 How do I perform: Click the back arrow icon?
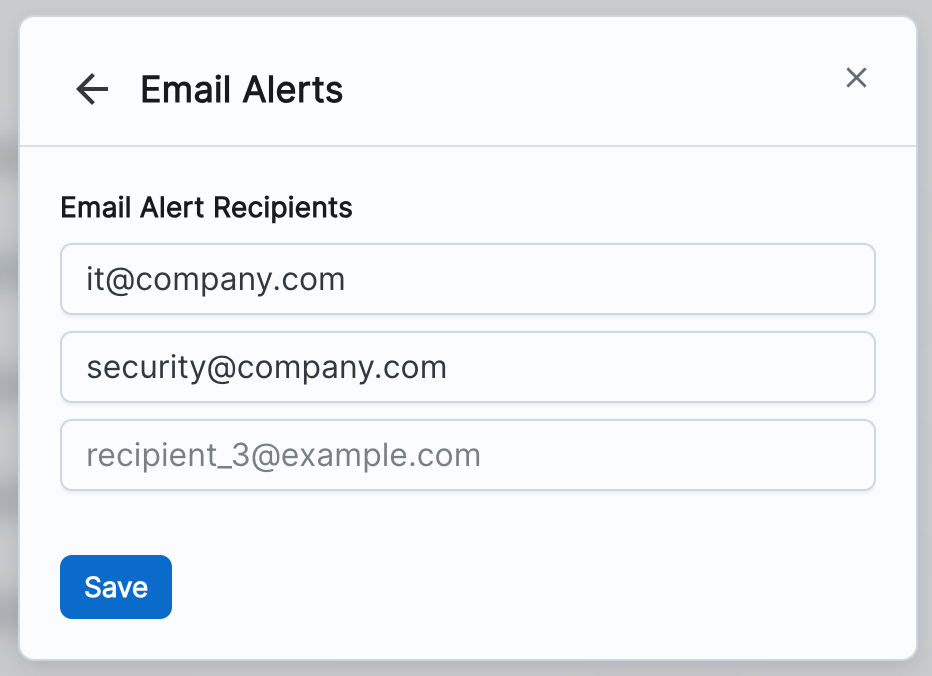[x=92, y=90]
